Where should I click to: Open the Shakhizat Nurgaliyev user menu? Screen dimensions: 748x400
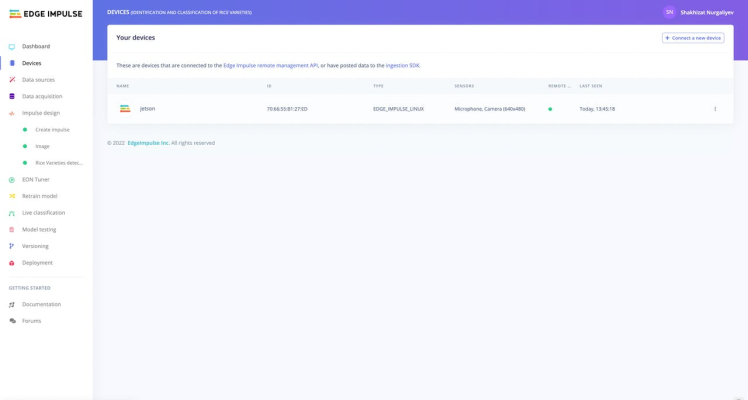point(706,12)
